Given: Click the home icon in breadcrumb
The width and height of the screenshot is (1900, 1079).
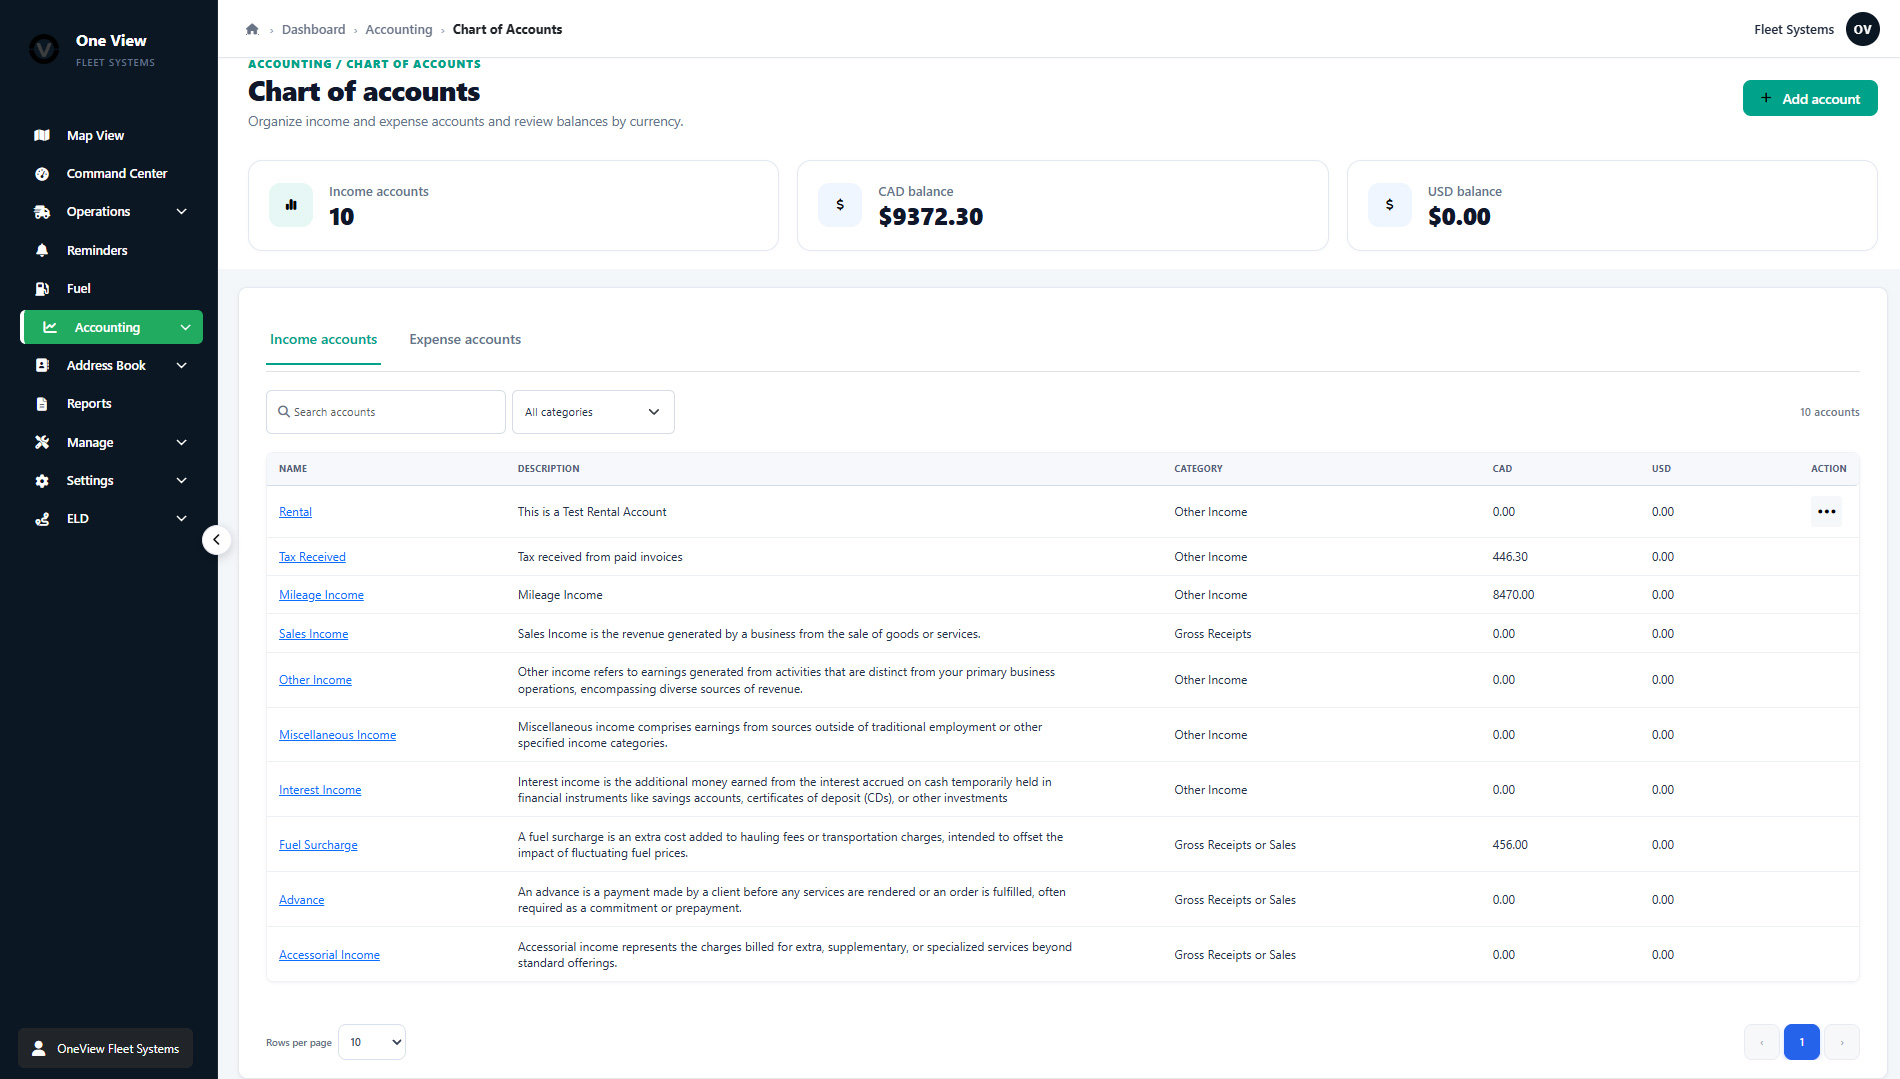Looking at the screenshot, I should [x=252, y=29].
